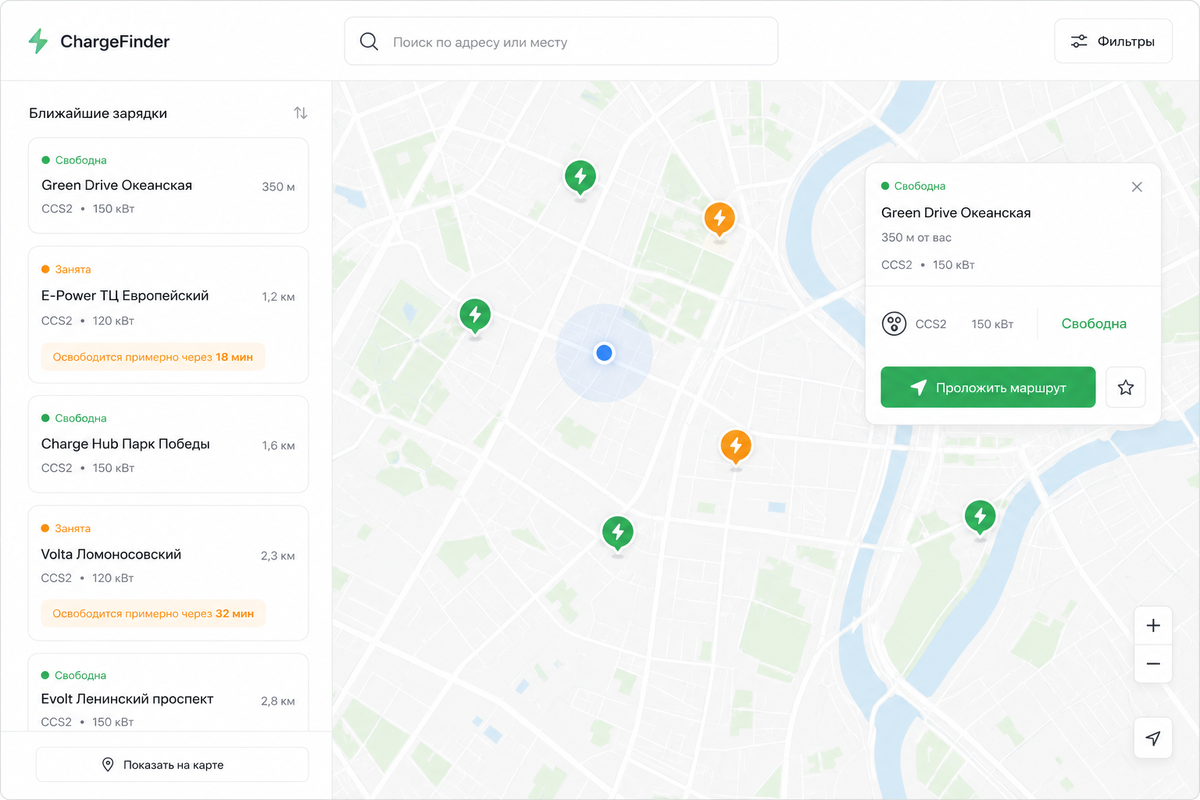This screenshot has height=800, width=1200.
Task: Click the 2,8 км distance label
Action: pos(278,701)
